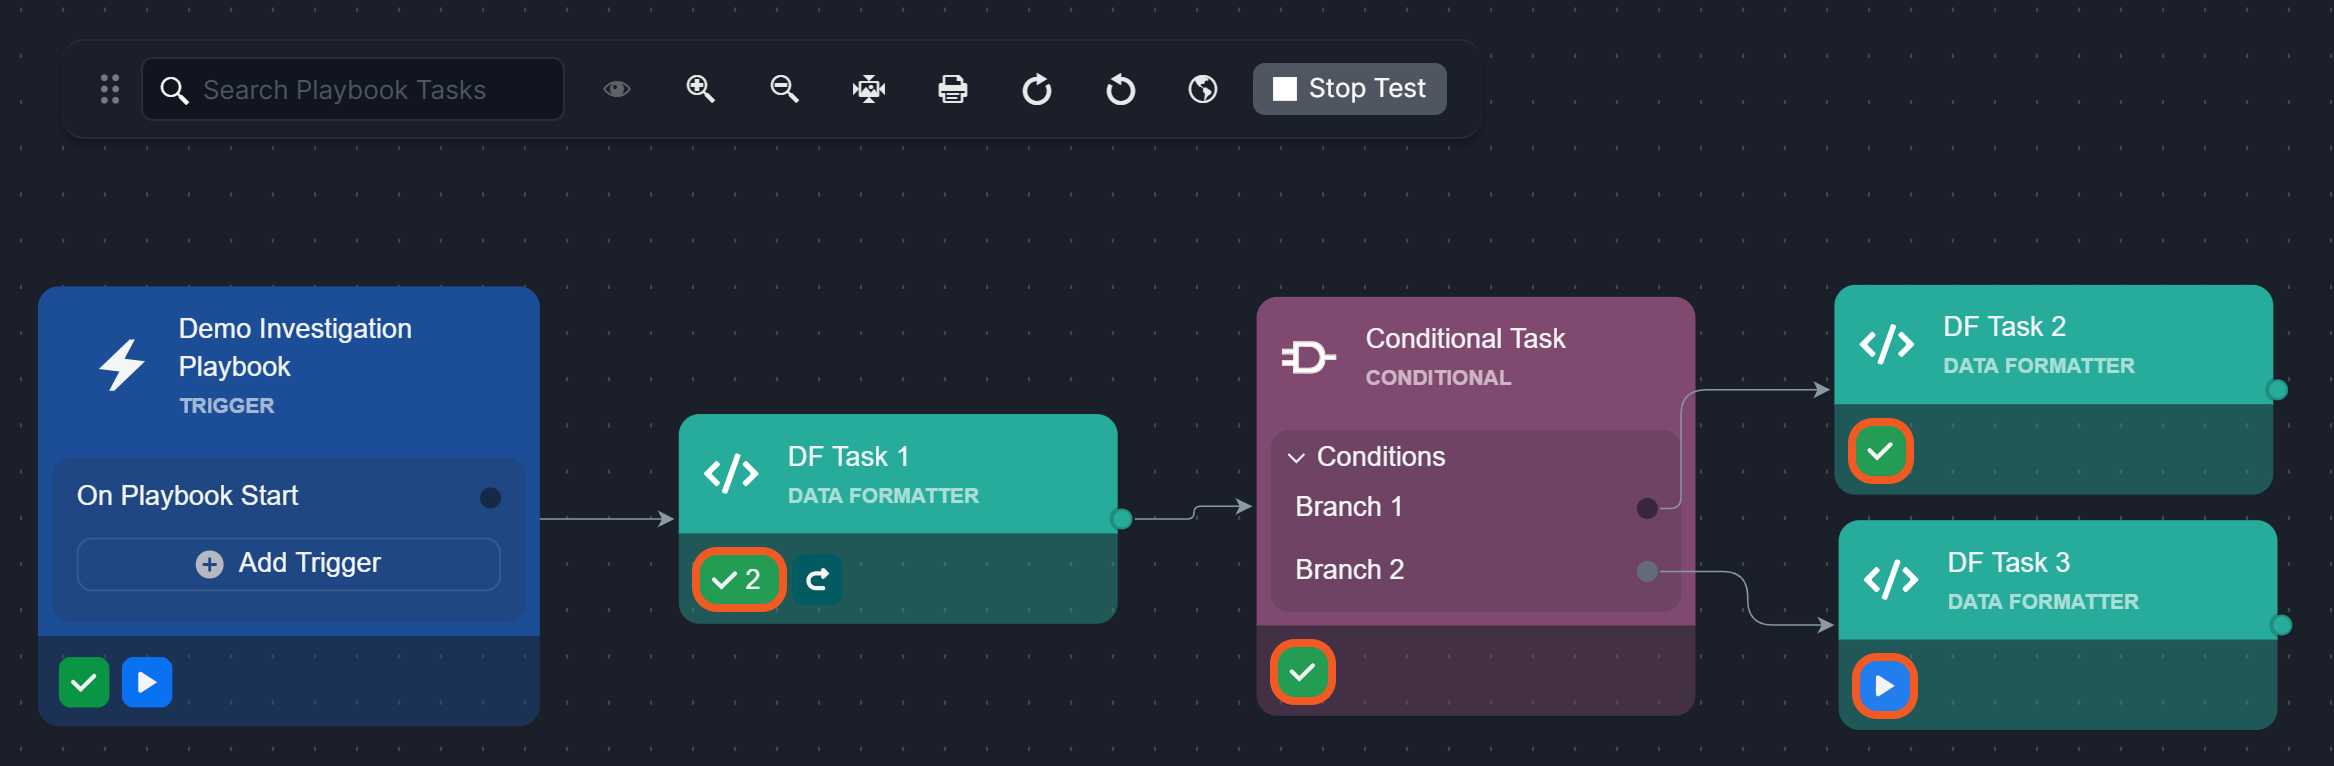This screenshot has height=766, width=2334.
Task: Click the clockwise redo arrow icon
Action: (x=1036, y=90)
